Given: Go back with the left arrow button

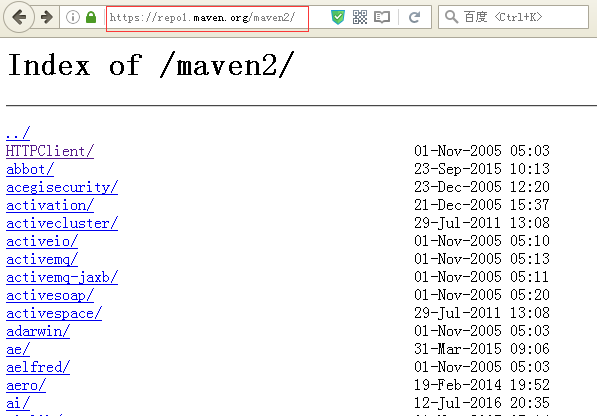Looking at the screenshot, I should pos(19,17).
